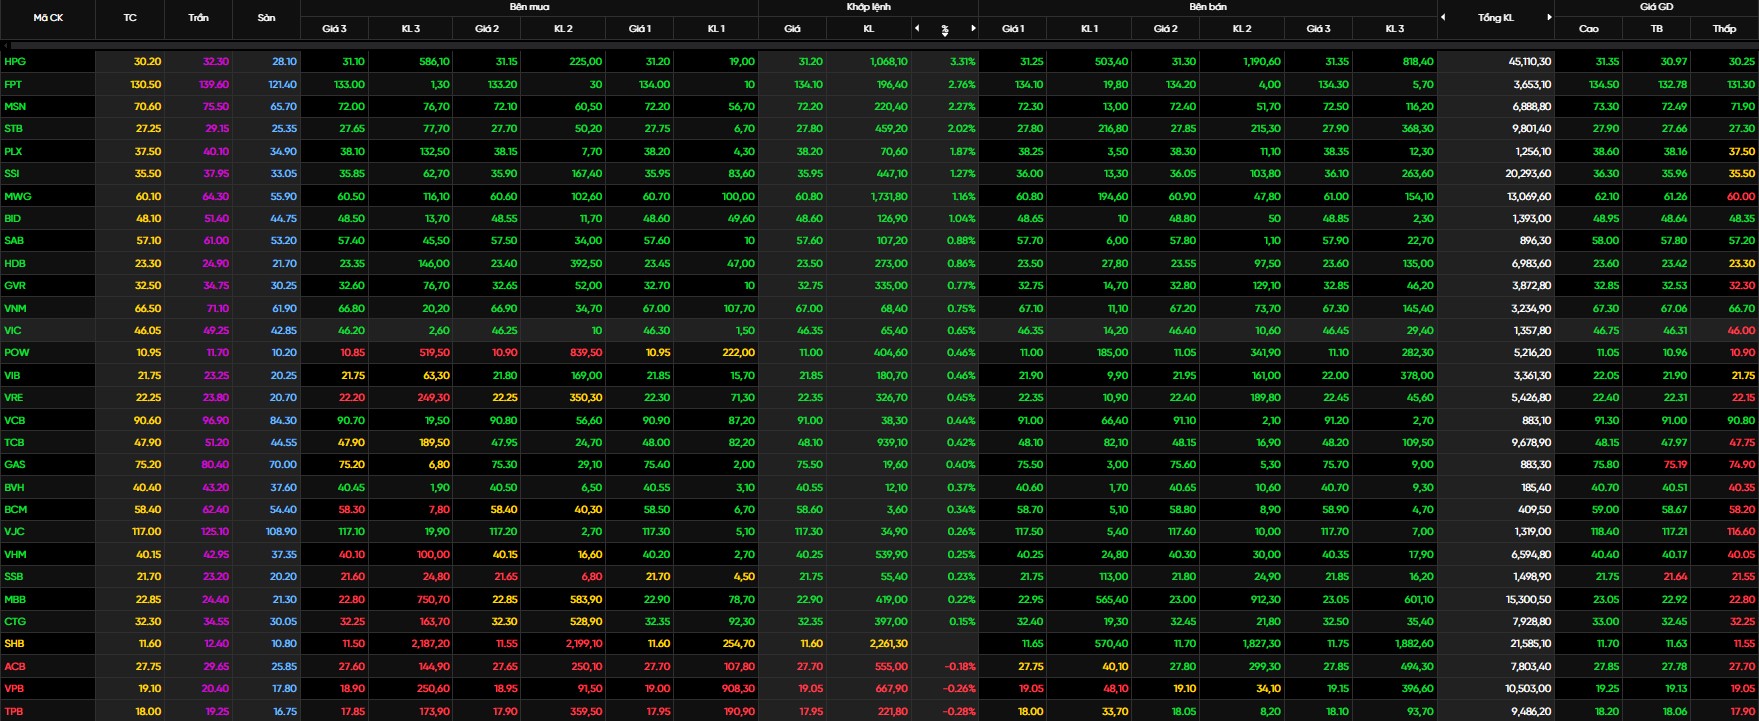This screenshot has height=721, width=1759.
Task: Click KL 3 header under Bên bán
Action: point(1395,29)
